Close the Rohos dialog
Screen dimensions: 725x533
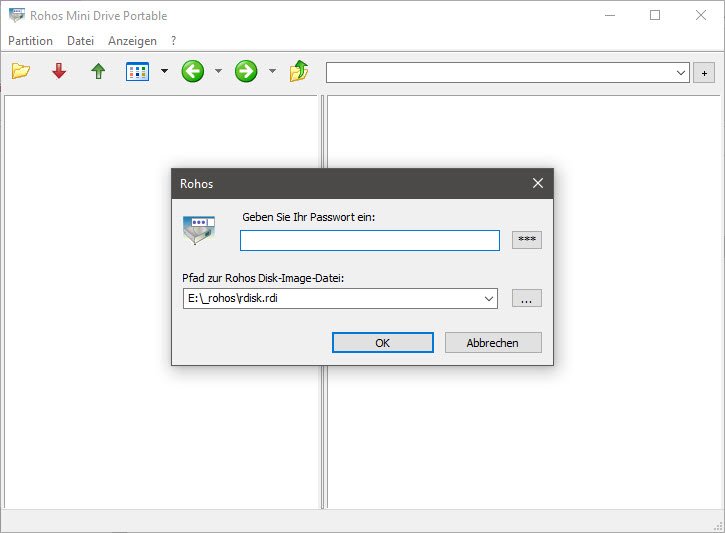[538, 184]
